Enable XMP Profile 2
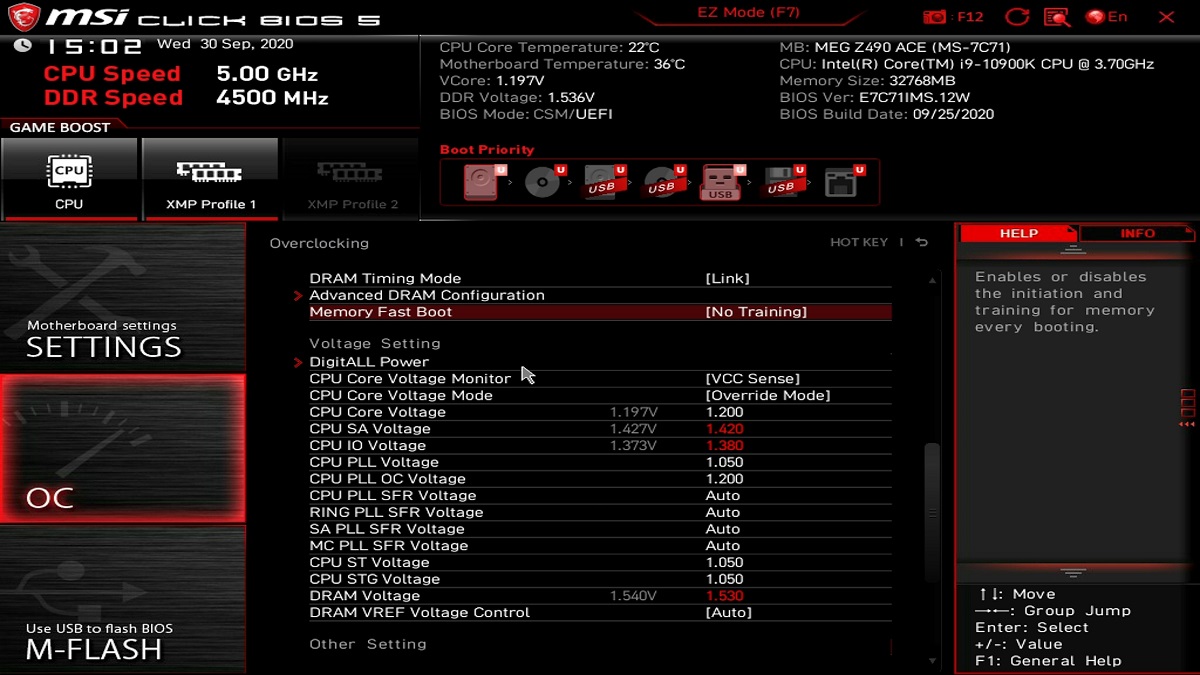The width and height of the screenshot is (1200, 675). (351, 179)
